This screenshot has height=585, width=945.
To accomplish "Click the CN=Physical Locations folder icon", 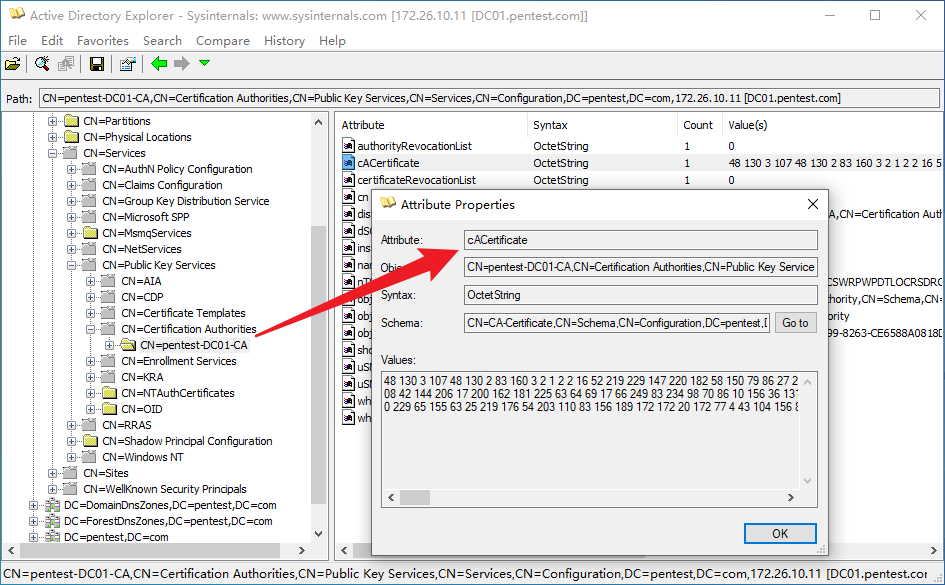I will click(71, 137).
